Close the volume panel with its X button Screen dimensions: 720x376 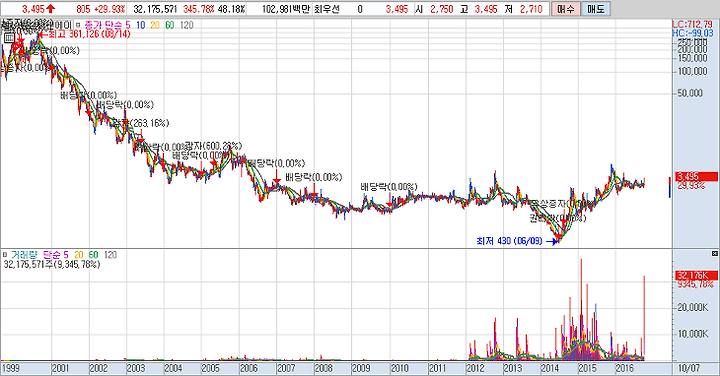[714, 253]
